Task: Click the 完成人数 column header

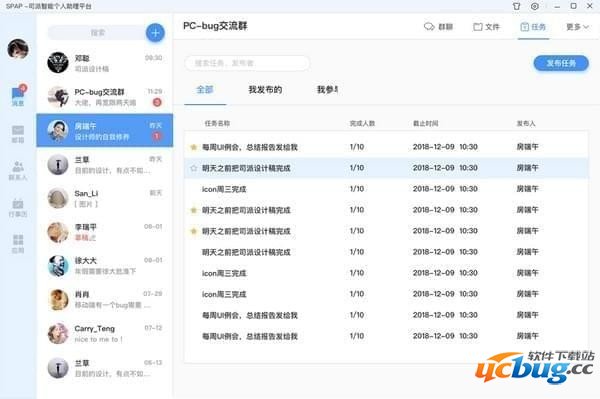Action: pyautogui.click(x=362, y=123)
